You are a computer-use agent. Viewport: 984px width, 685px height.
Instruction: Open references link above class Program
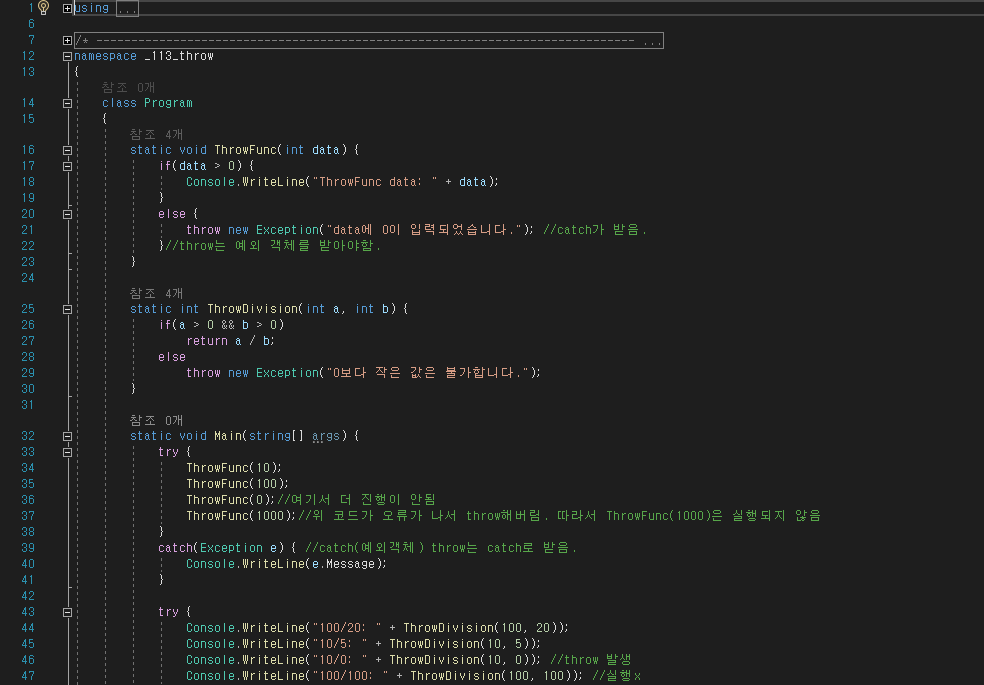129,87
